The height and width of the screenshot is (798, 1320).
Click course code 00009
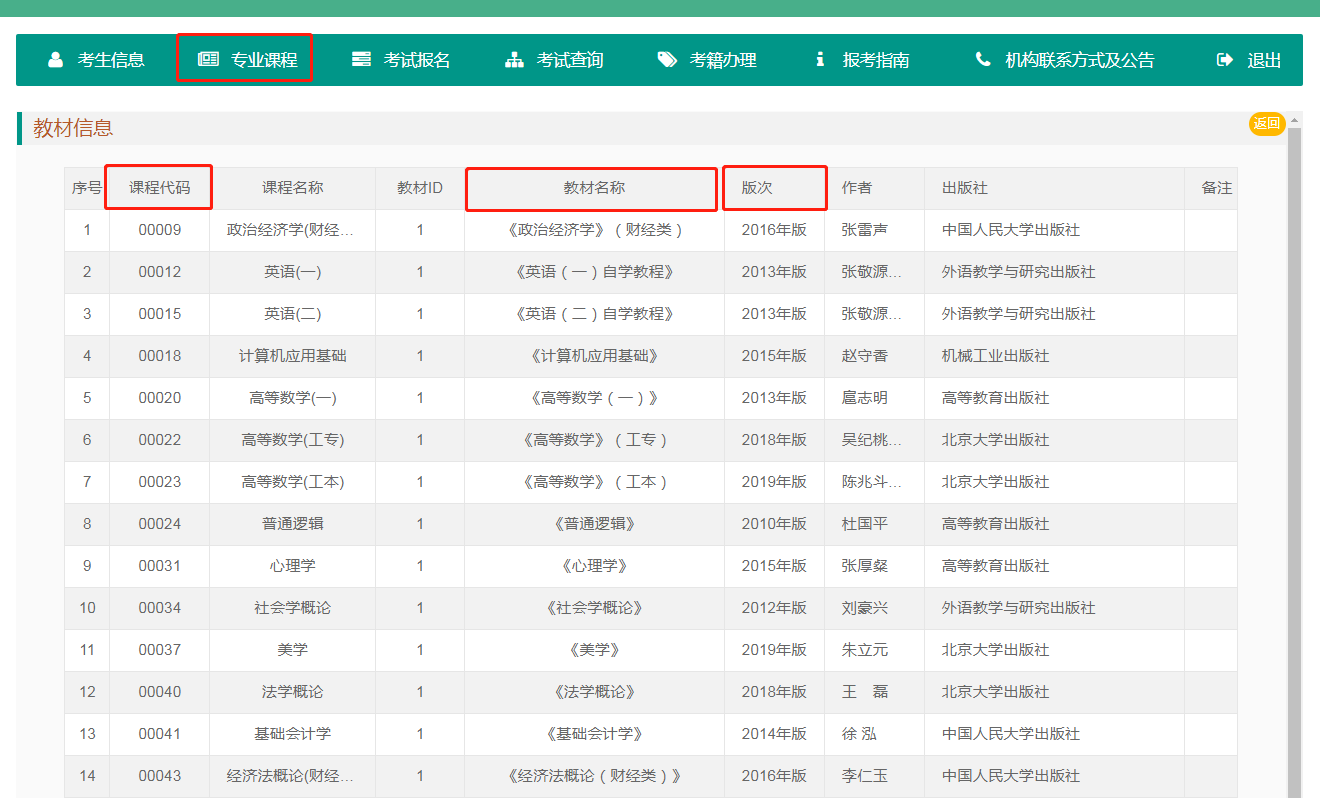[x=160, y=230]
